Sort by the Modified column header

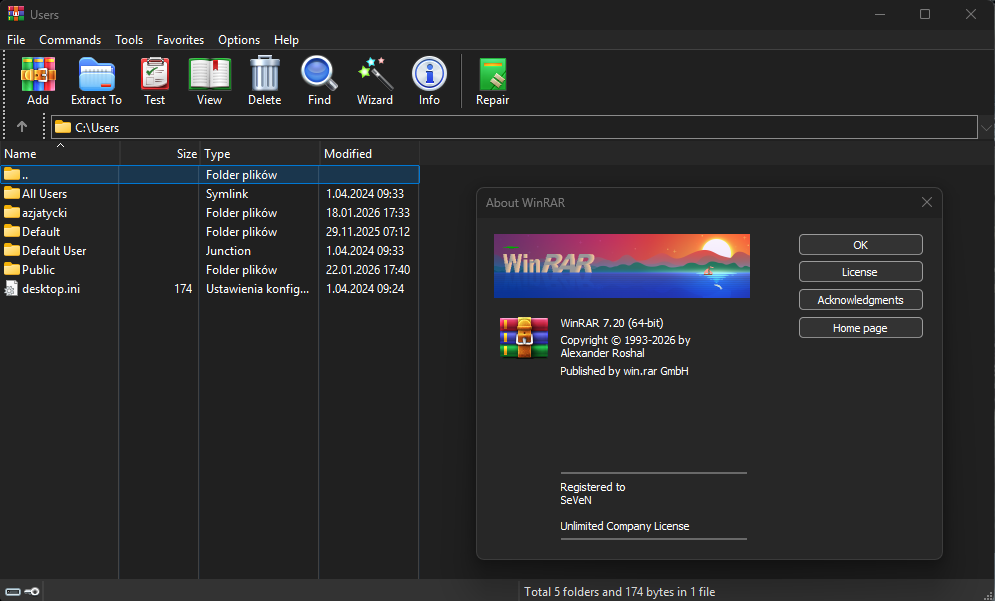(369, 154)
